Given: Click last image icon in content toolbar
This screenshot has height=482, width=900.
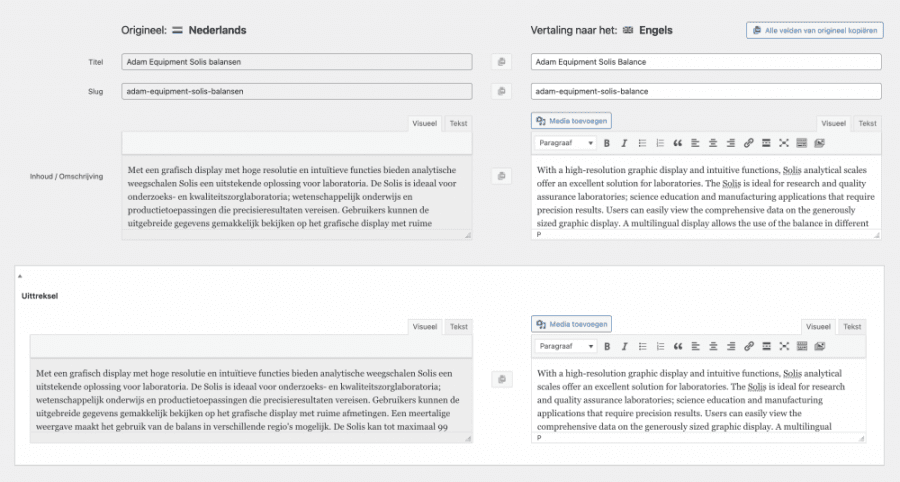Looking at the screenshot, I should point(820,143).
